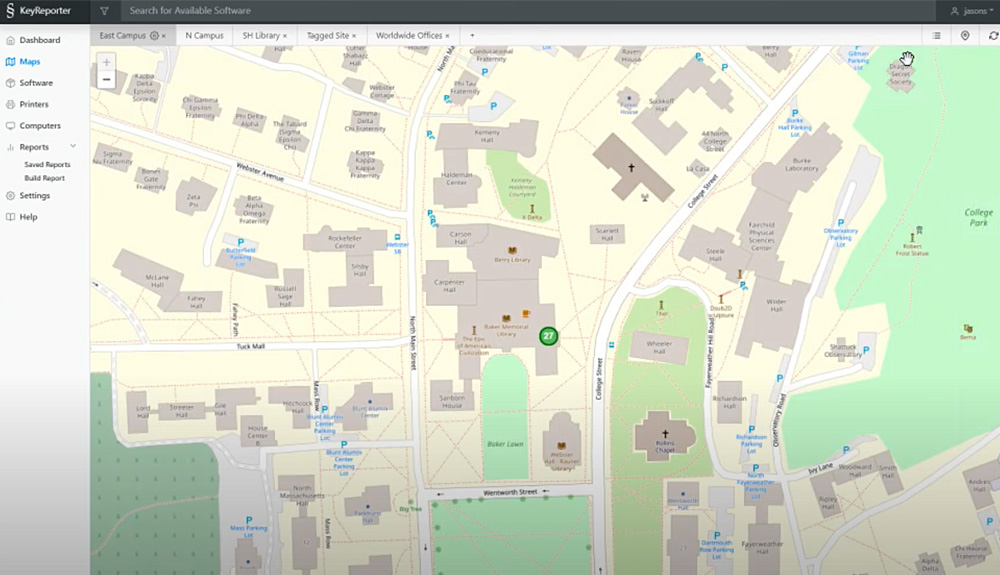Open the Software section
The width and height of the screenshot is (1000, 575).
(x=36, y=83)
